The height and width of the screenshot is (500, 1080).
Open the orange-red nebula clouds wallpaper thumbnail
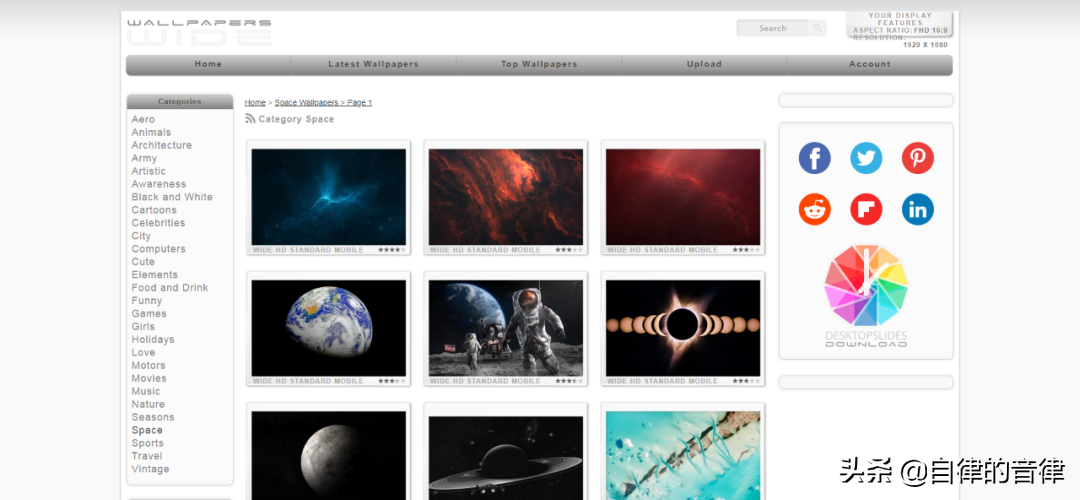pyautogui.click(x=506, y=197)
